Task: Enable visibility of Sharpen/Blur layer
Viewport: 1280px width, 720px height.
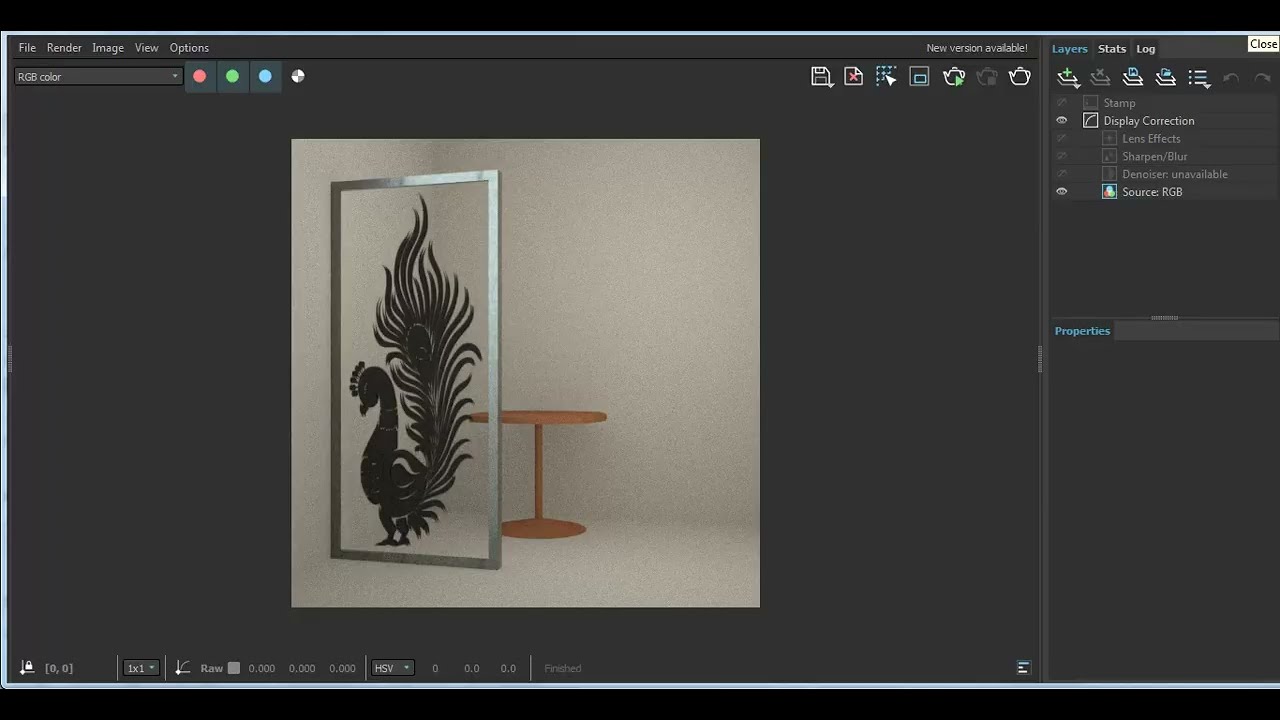Action: (x=1062, y=157)
